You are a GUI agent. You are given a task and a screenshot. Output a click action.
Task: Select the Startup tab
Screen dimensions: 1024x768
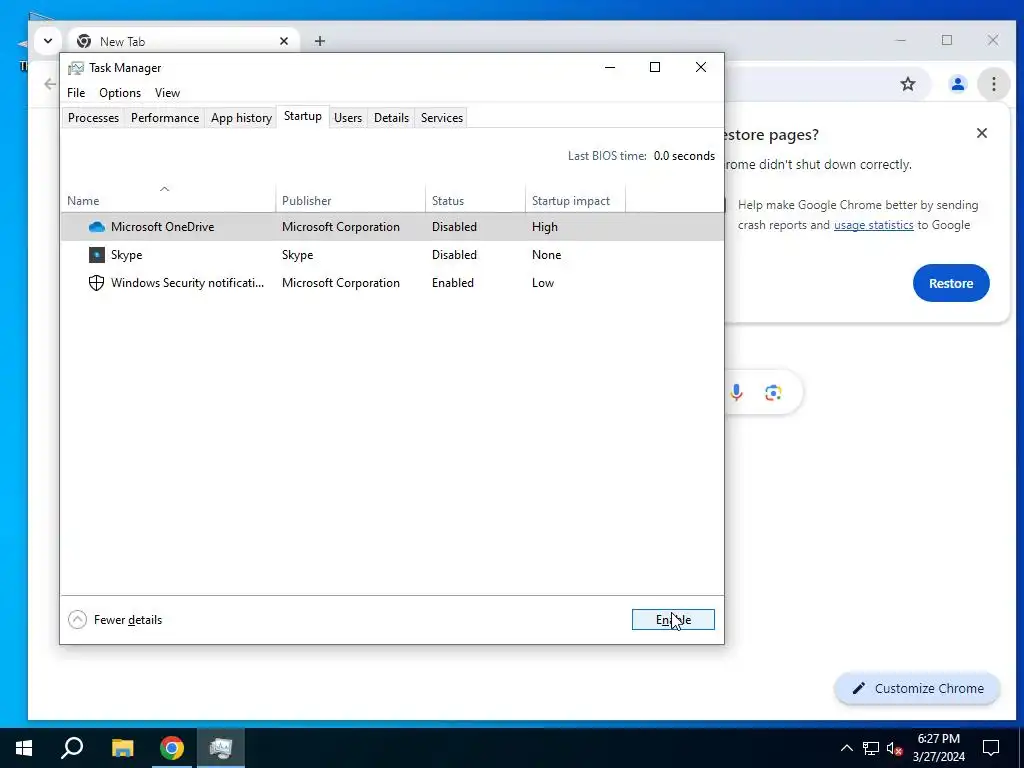302,116
